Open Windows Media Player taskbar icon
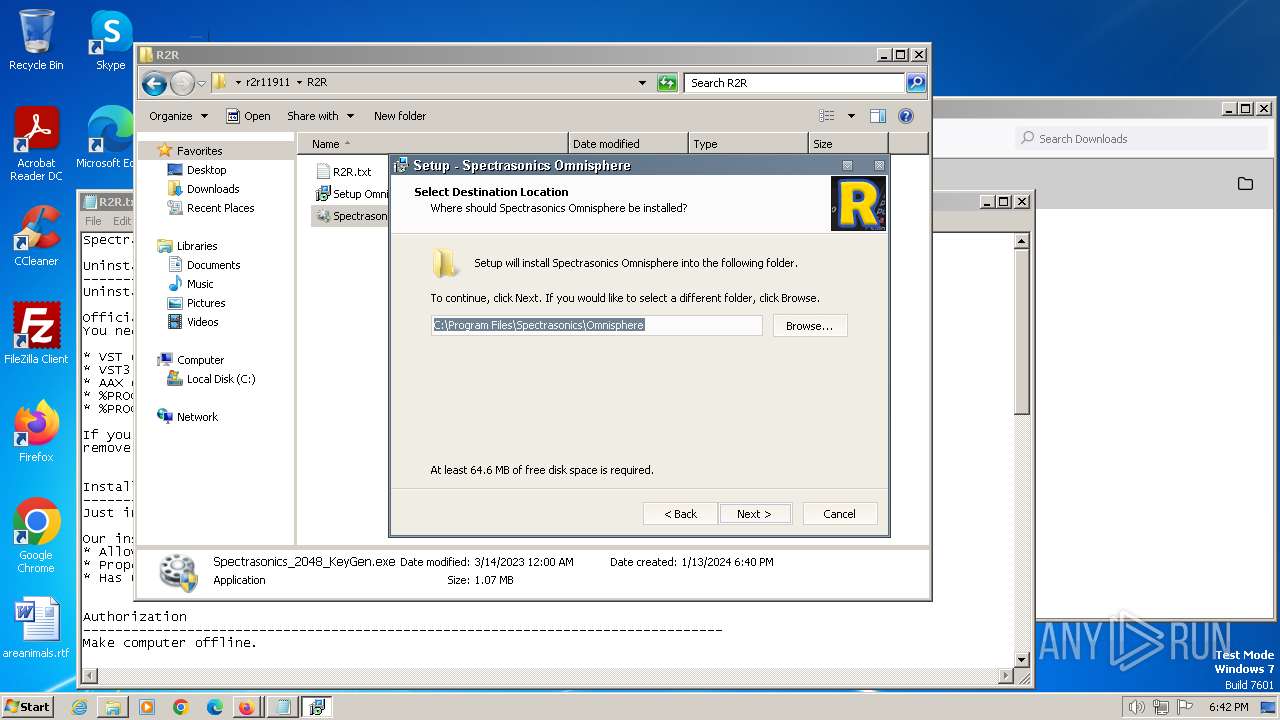 tap(147, 707)
